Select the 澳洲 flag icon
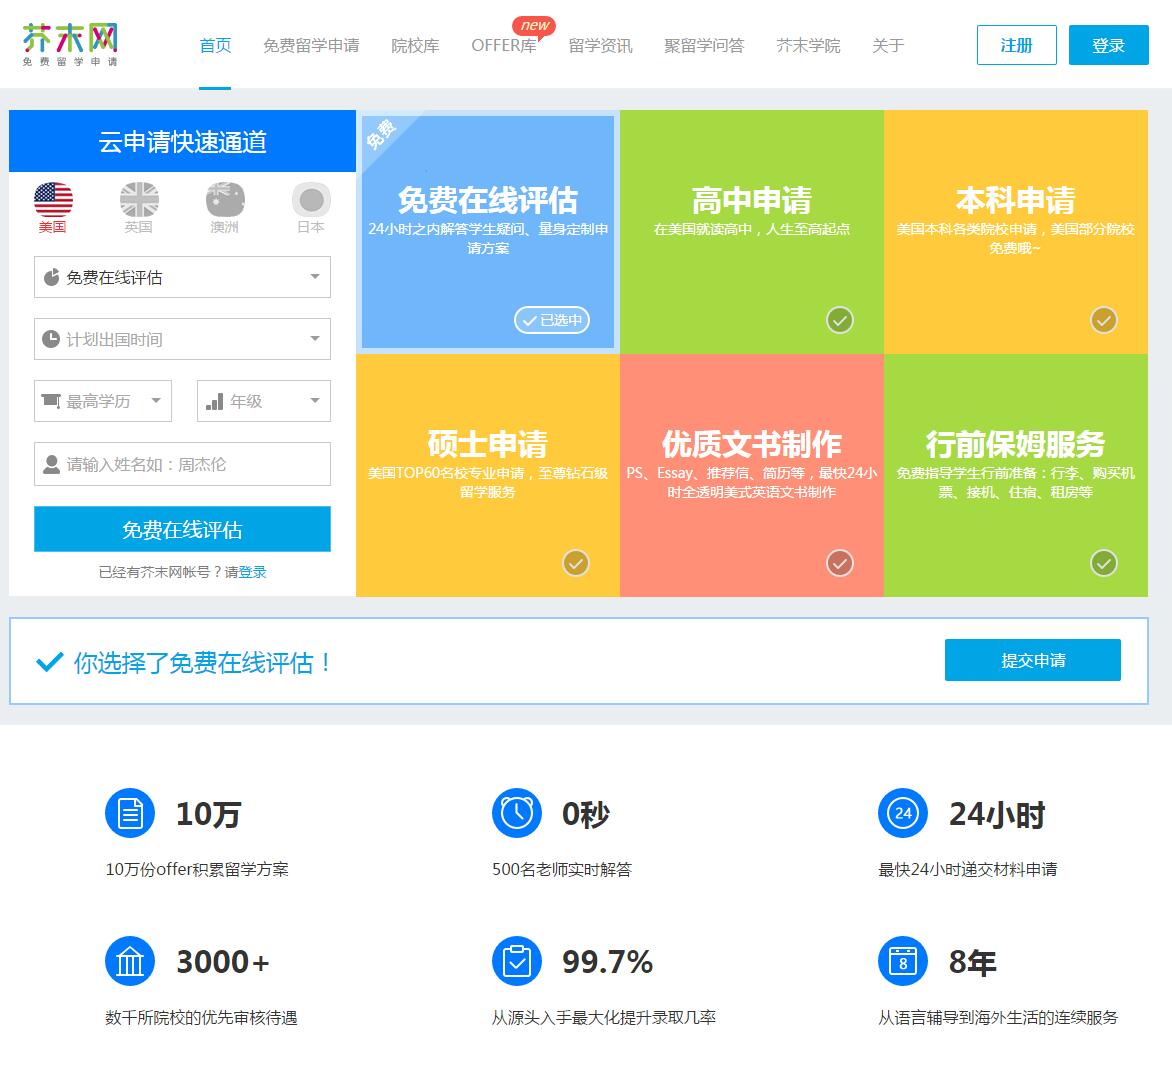Screen dimensions: 1172x1080 pos(225,200)
